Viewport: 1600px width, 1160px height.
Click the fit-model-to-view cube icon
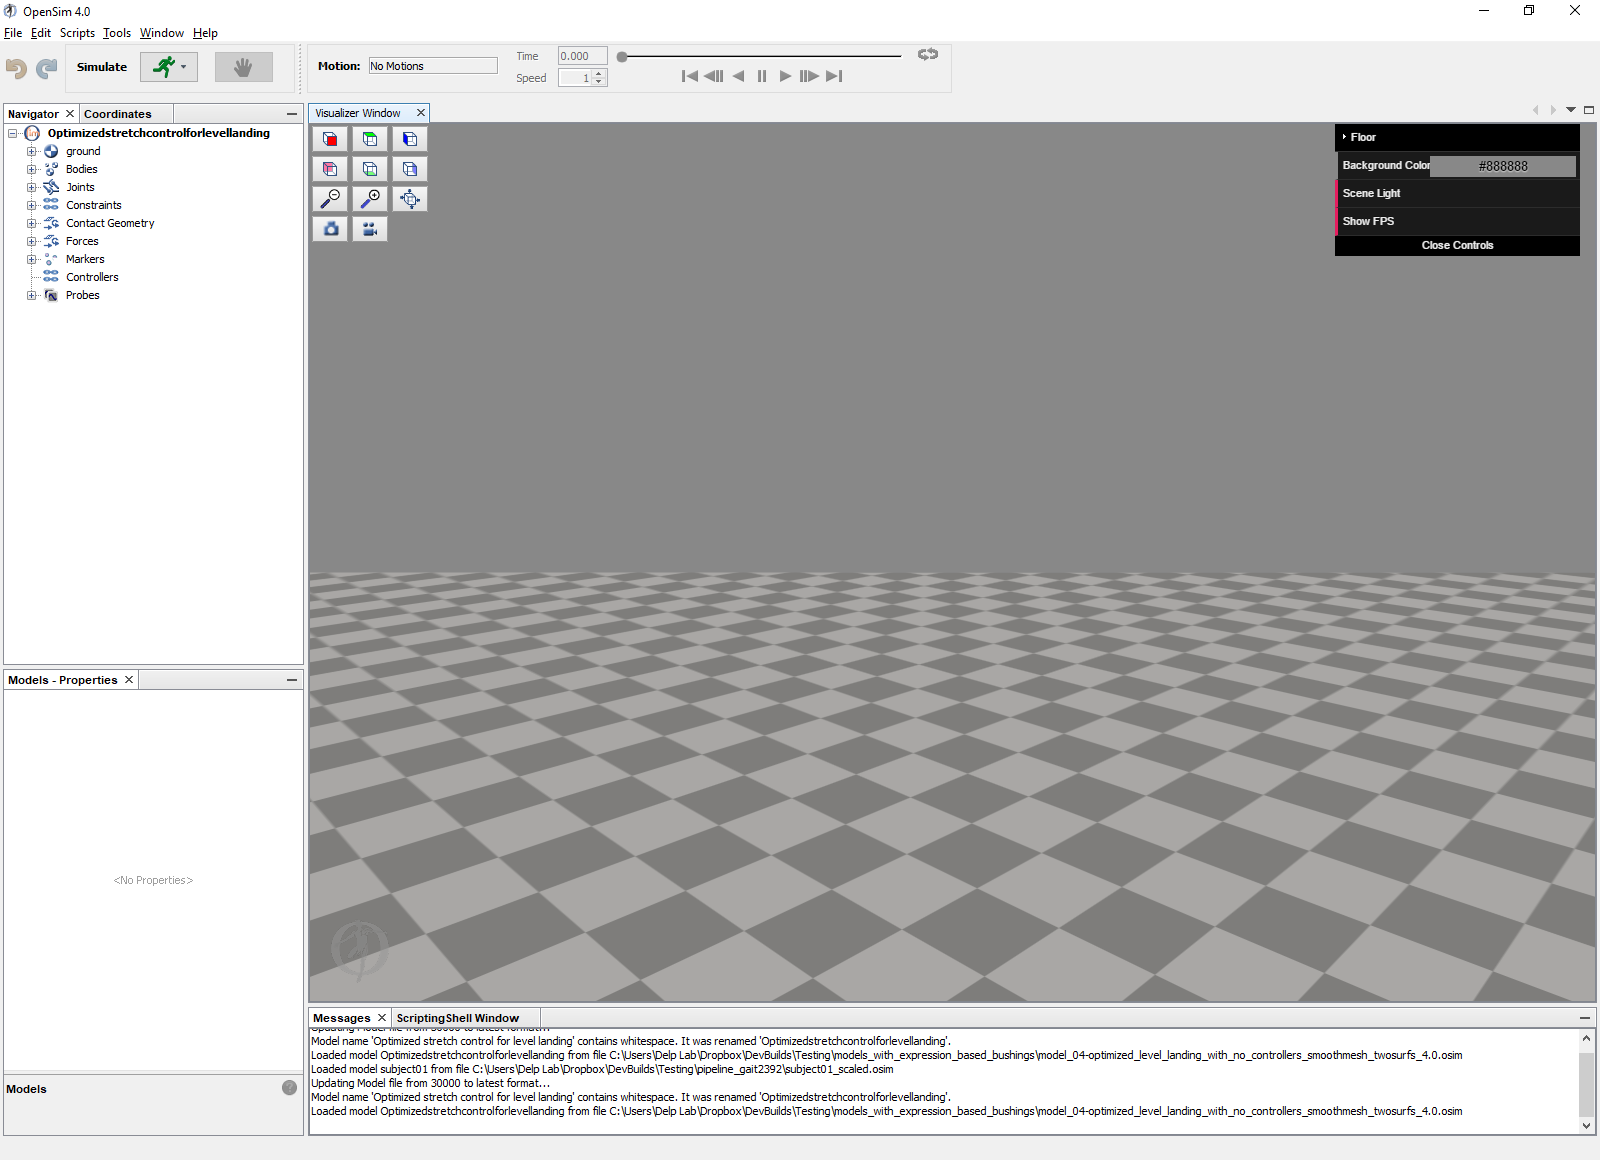pyautogui.click(x=410, y=199)
